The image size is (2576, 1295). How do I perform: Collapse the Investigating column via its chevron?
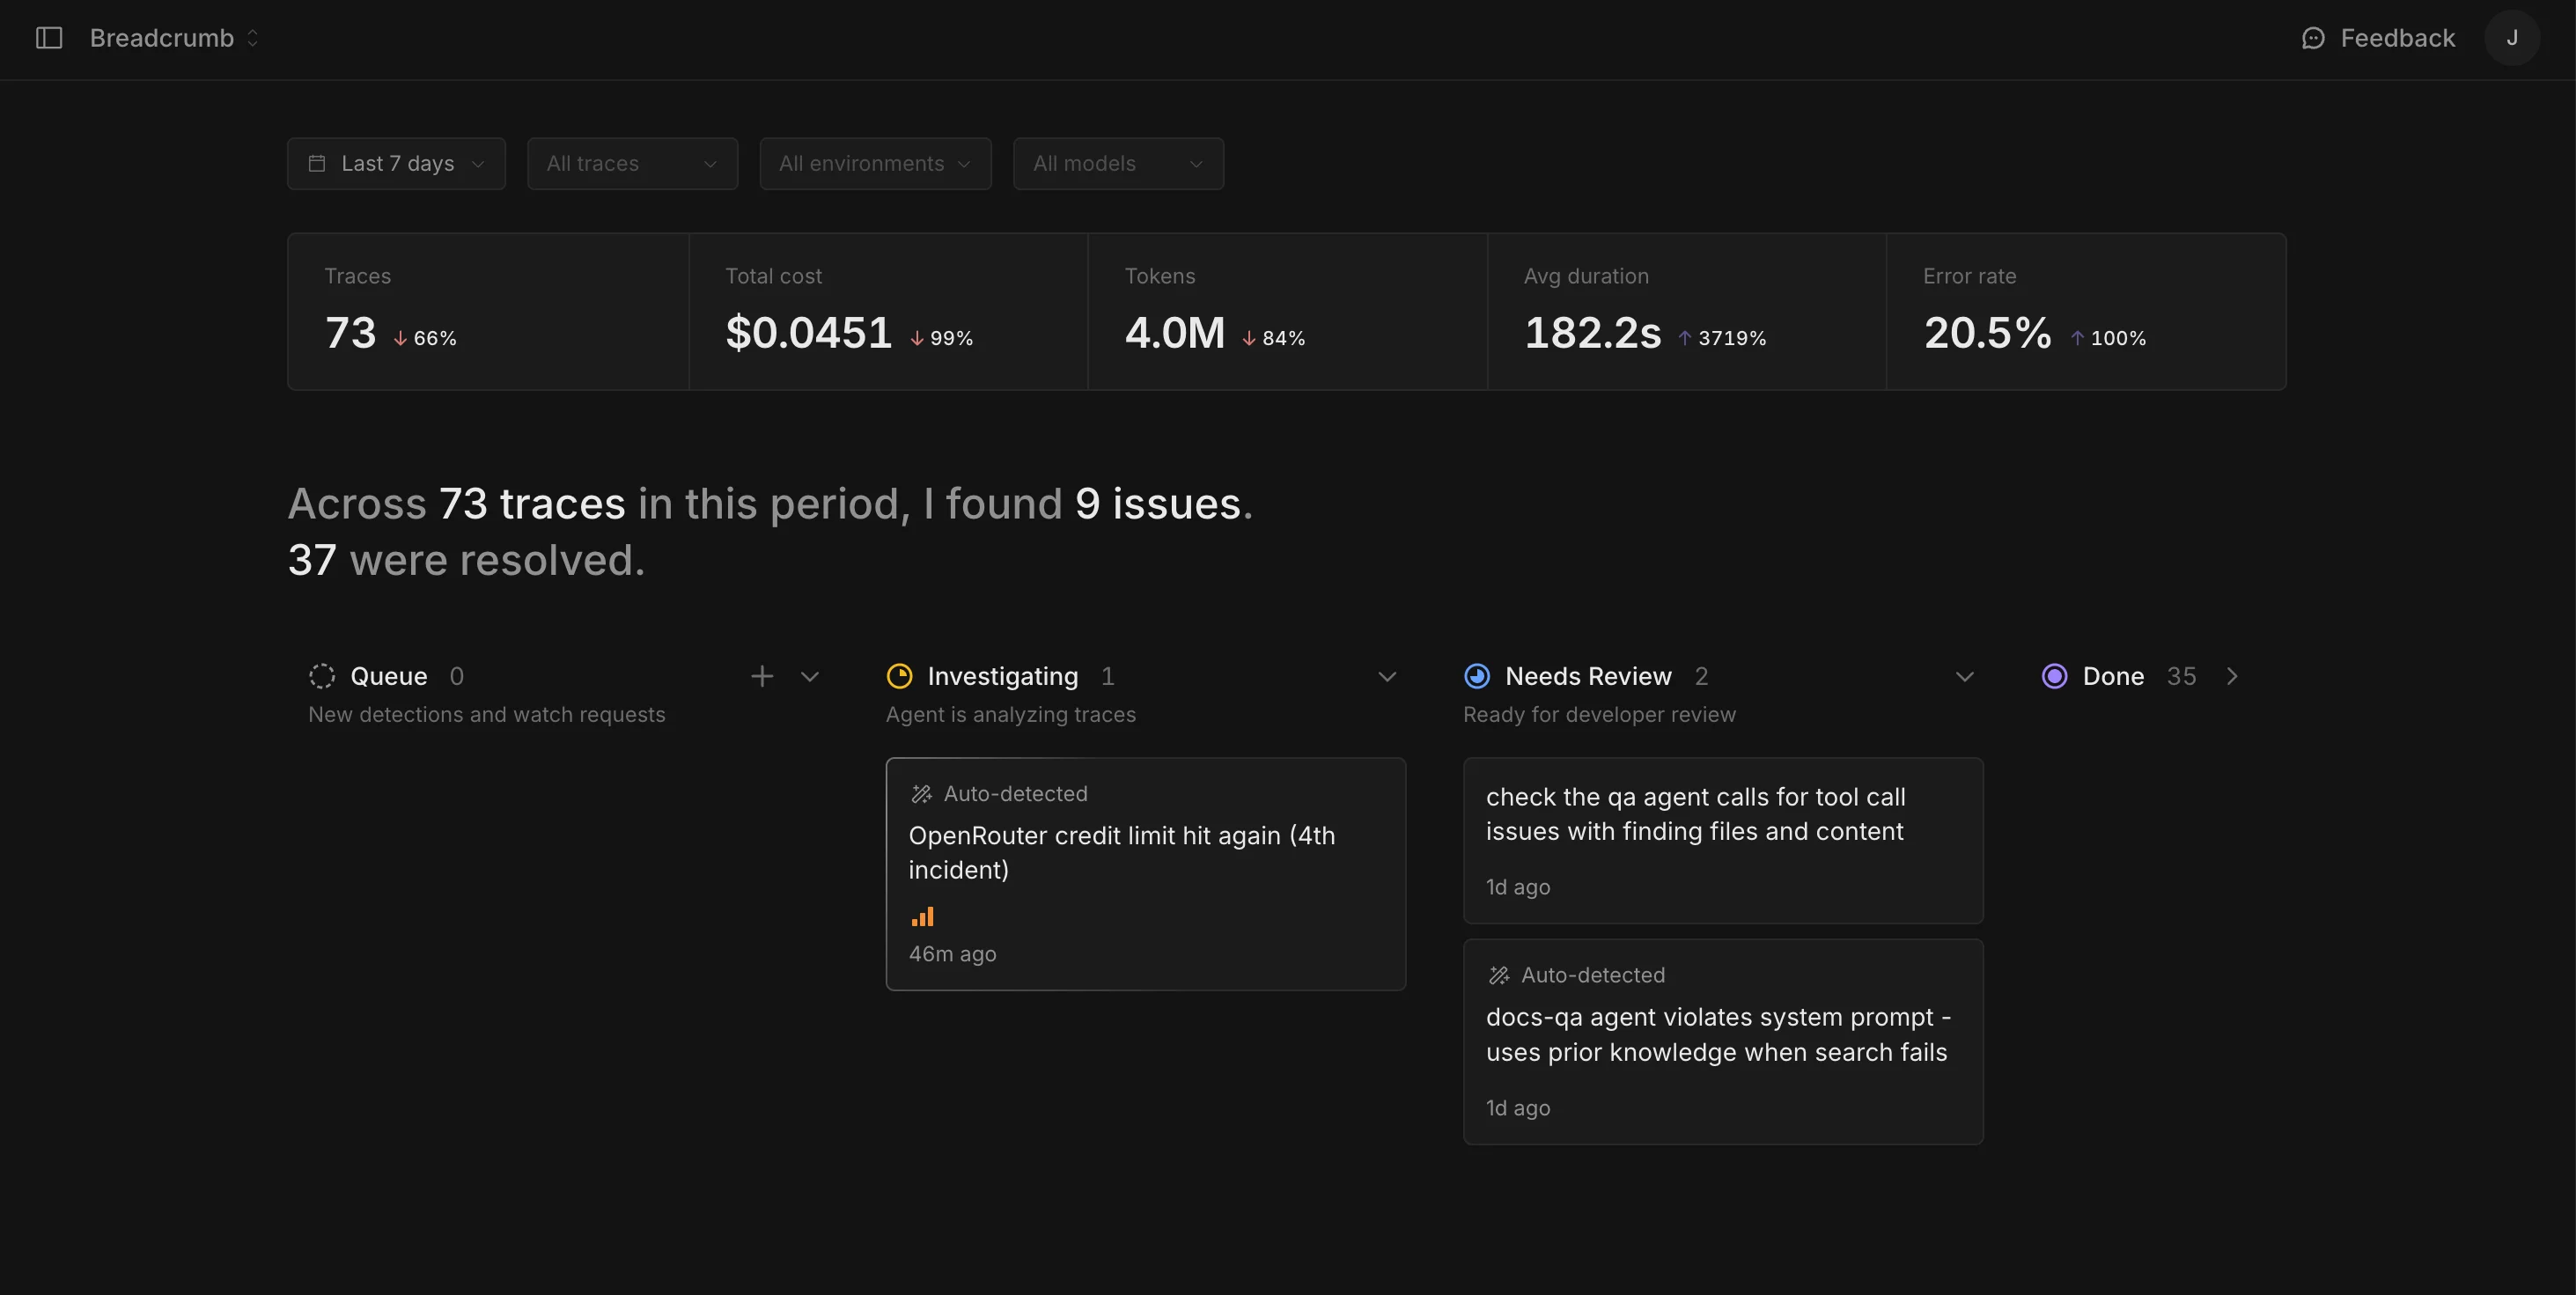click(1387, 676)
